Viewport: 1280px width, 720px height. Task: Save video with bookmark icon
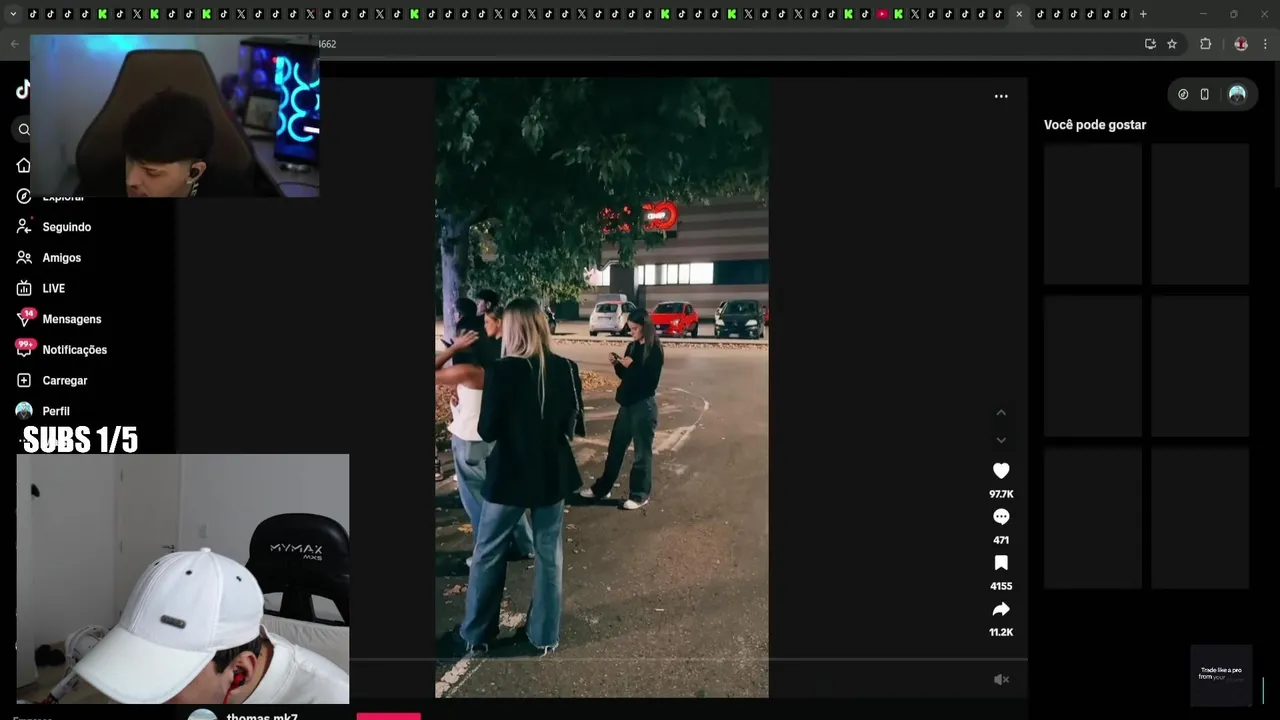[x=1001, y=563]
